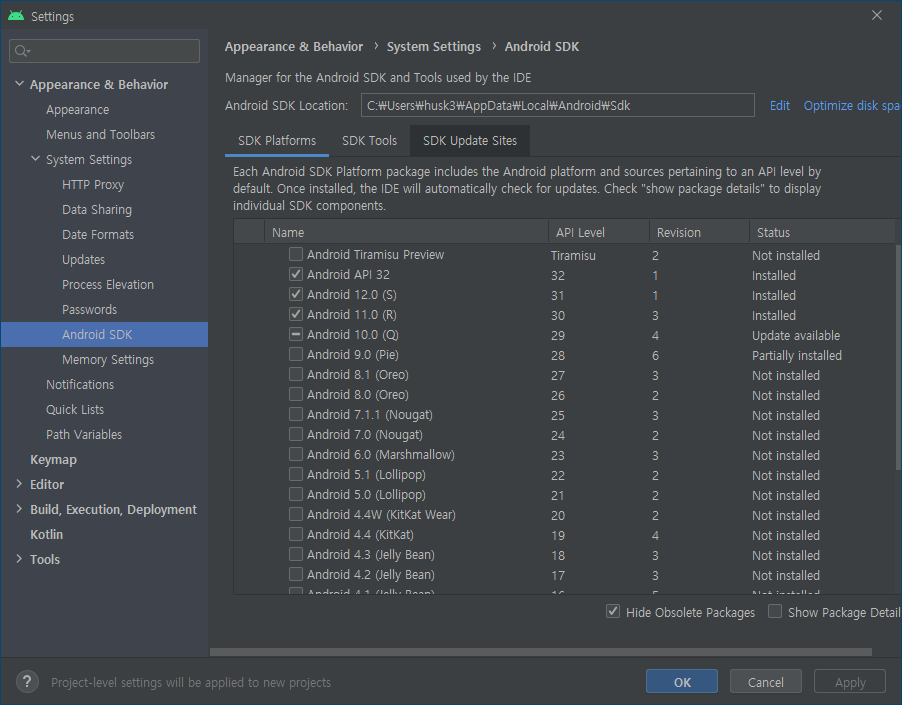Image resolution: width=902 pixels, height=705 pixels.
Task: Sort table by Name column header
Action: (x=406, y=232)
